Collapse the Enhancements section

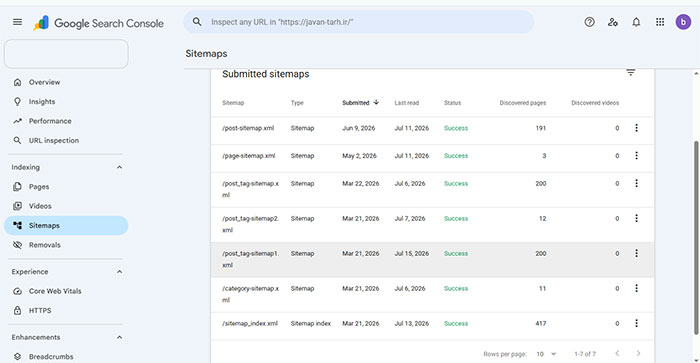(119, 337)
